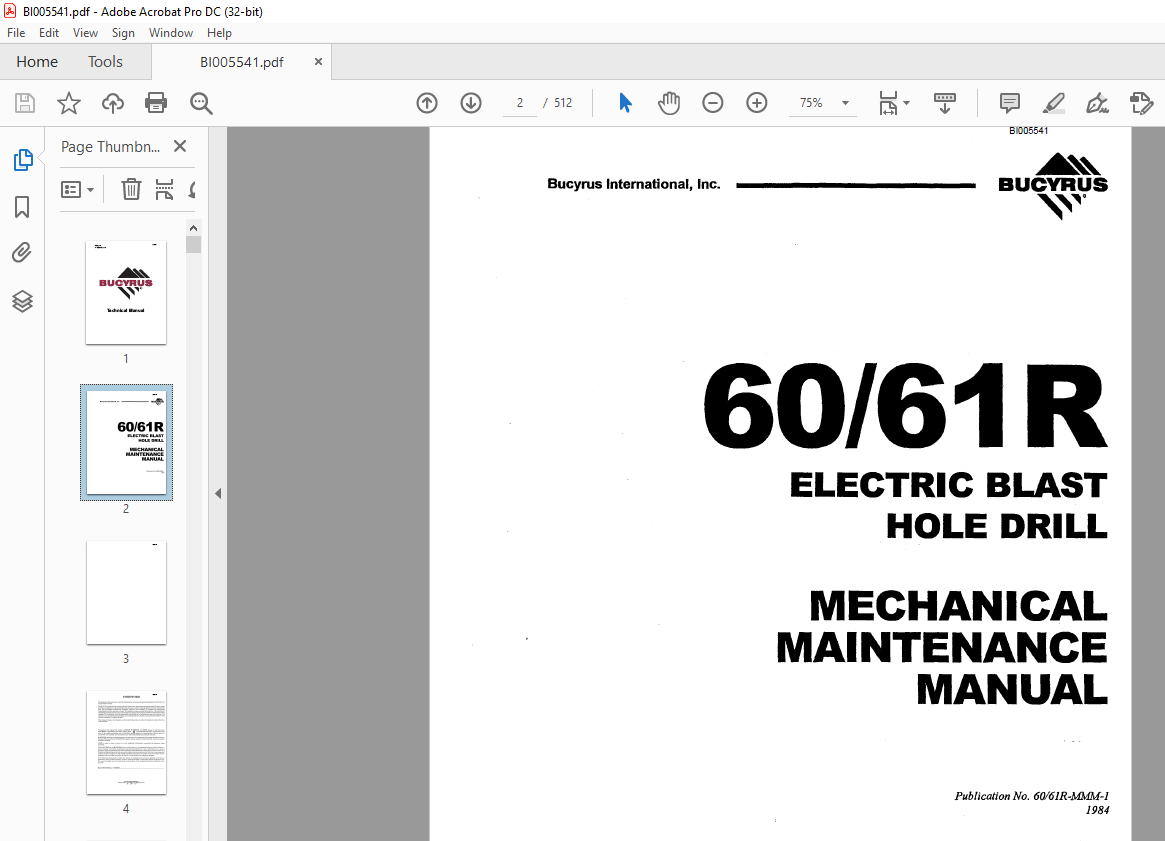Screen dimensions: 1165x841
Task: Rotate page icon in thumbnails toolbar
Action: click(x=192, y=189)
